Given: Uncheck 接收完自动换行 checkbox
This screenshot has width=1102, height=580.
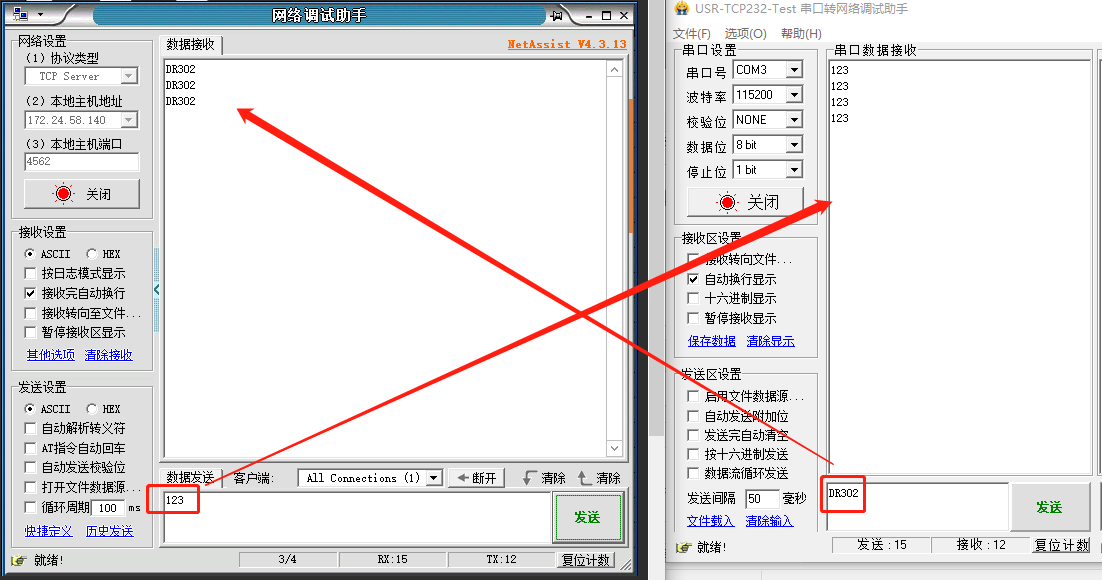Looking at the screenshot, I should pyautogui.click(x=31, y=293).
